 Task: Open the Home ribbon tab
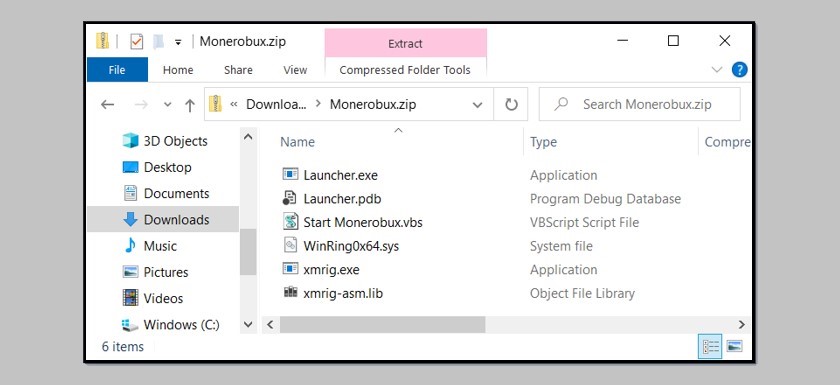(178, 70)
